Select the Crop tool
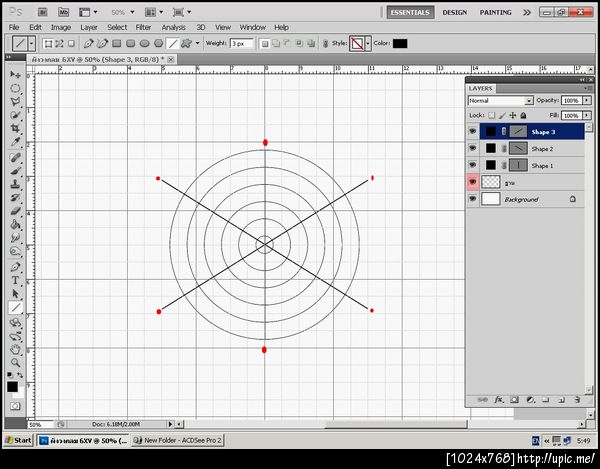600x469 pixels. (15, 129)
